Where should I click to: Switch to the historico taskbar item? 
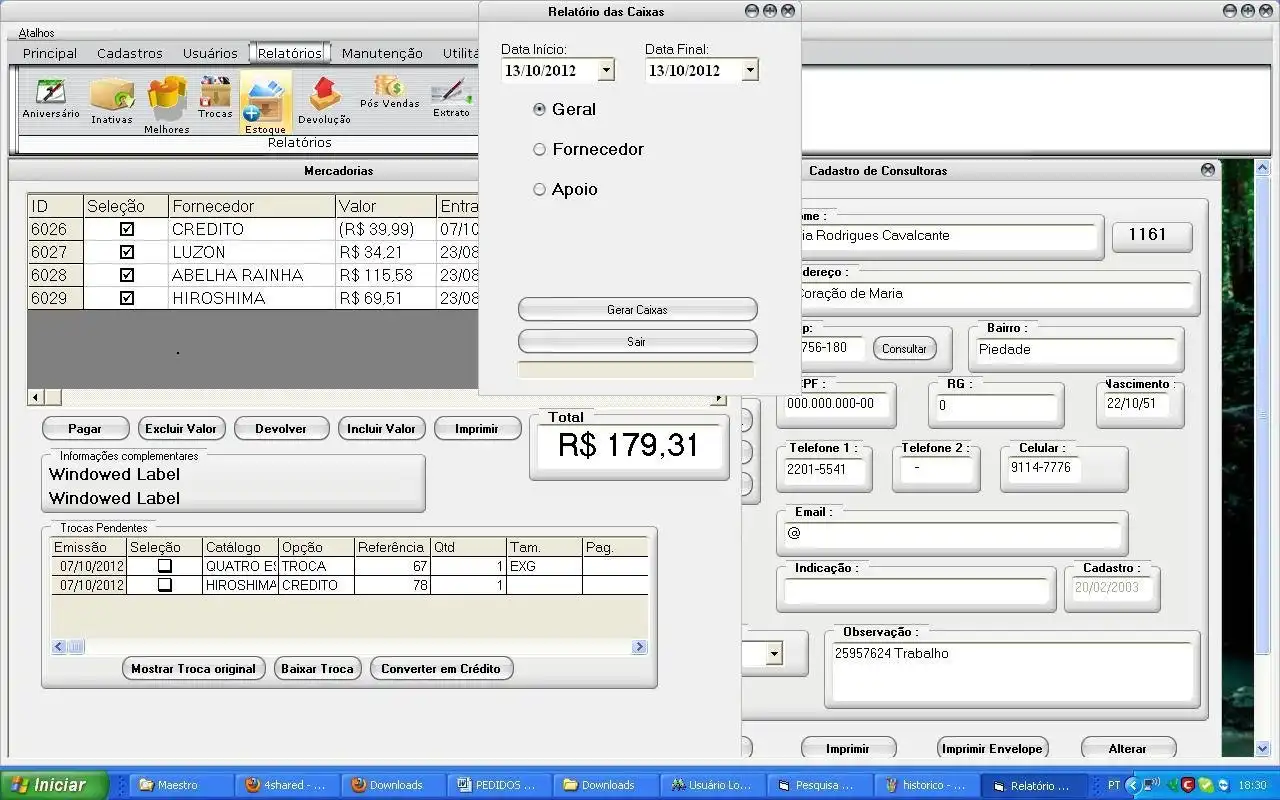(x=925, y=785)
